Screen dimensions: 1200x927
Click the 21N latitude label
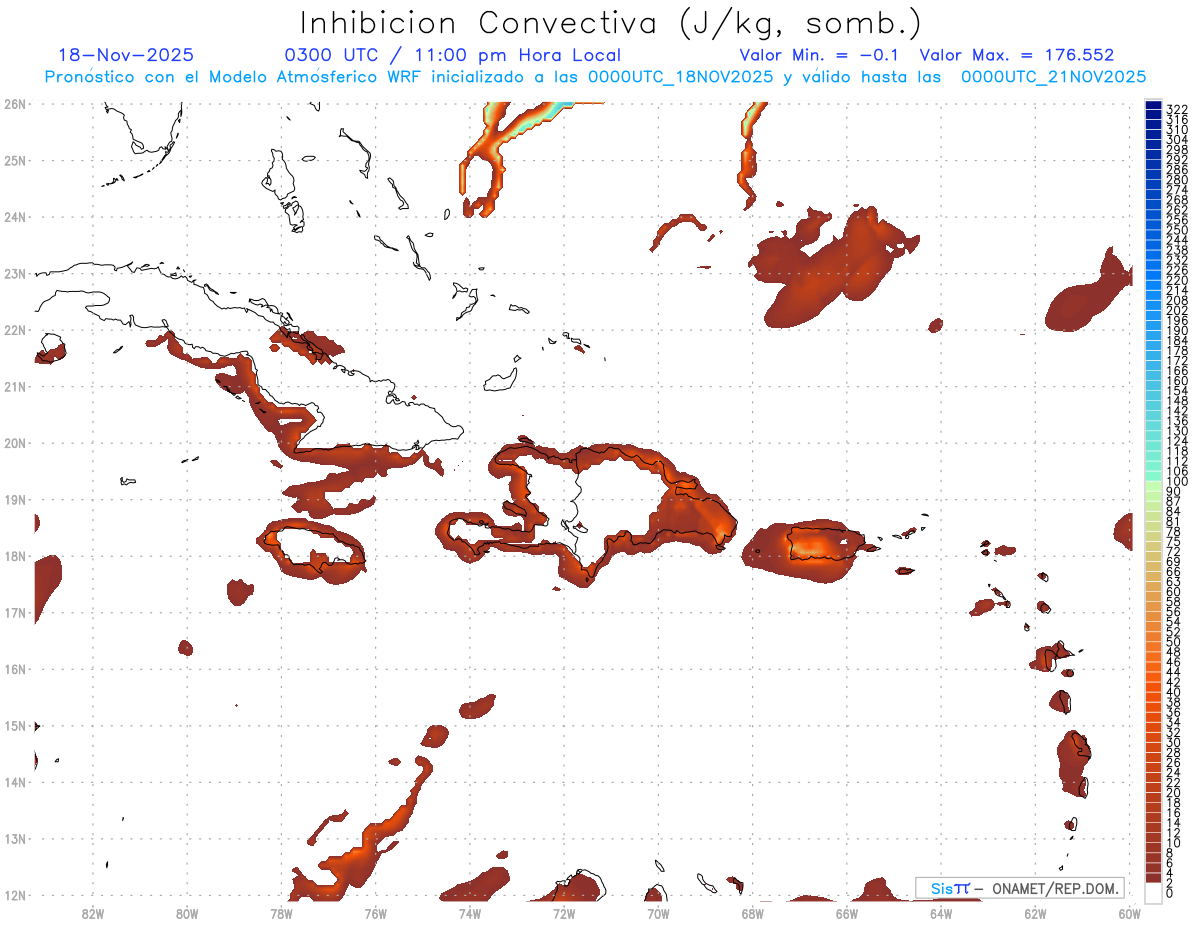click(x=15, y=386)
